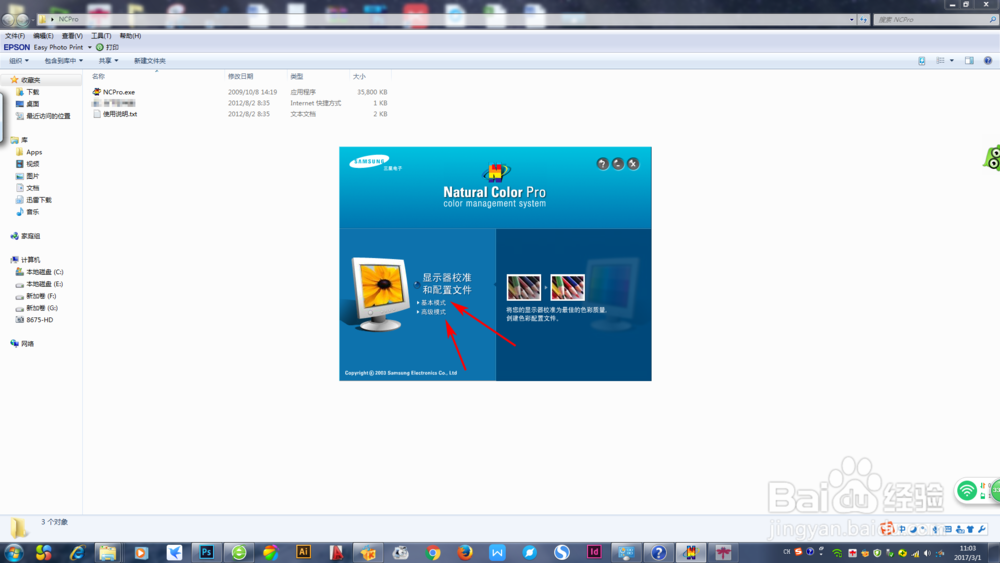The height and width of the screenshot is (563, 1000).
Task: Open 图片 library
Action: point(32,176)
